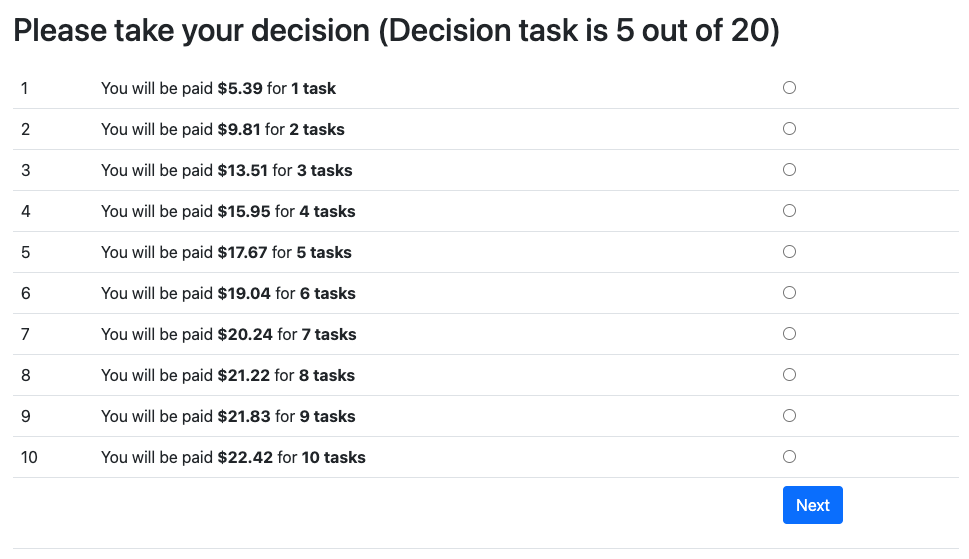Pick the radio button paying $21.22 for 8 tasks
The image size is (969, 559).
(x=789, y=375)
